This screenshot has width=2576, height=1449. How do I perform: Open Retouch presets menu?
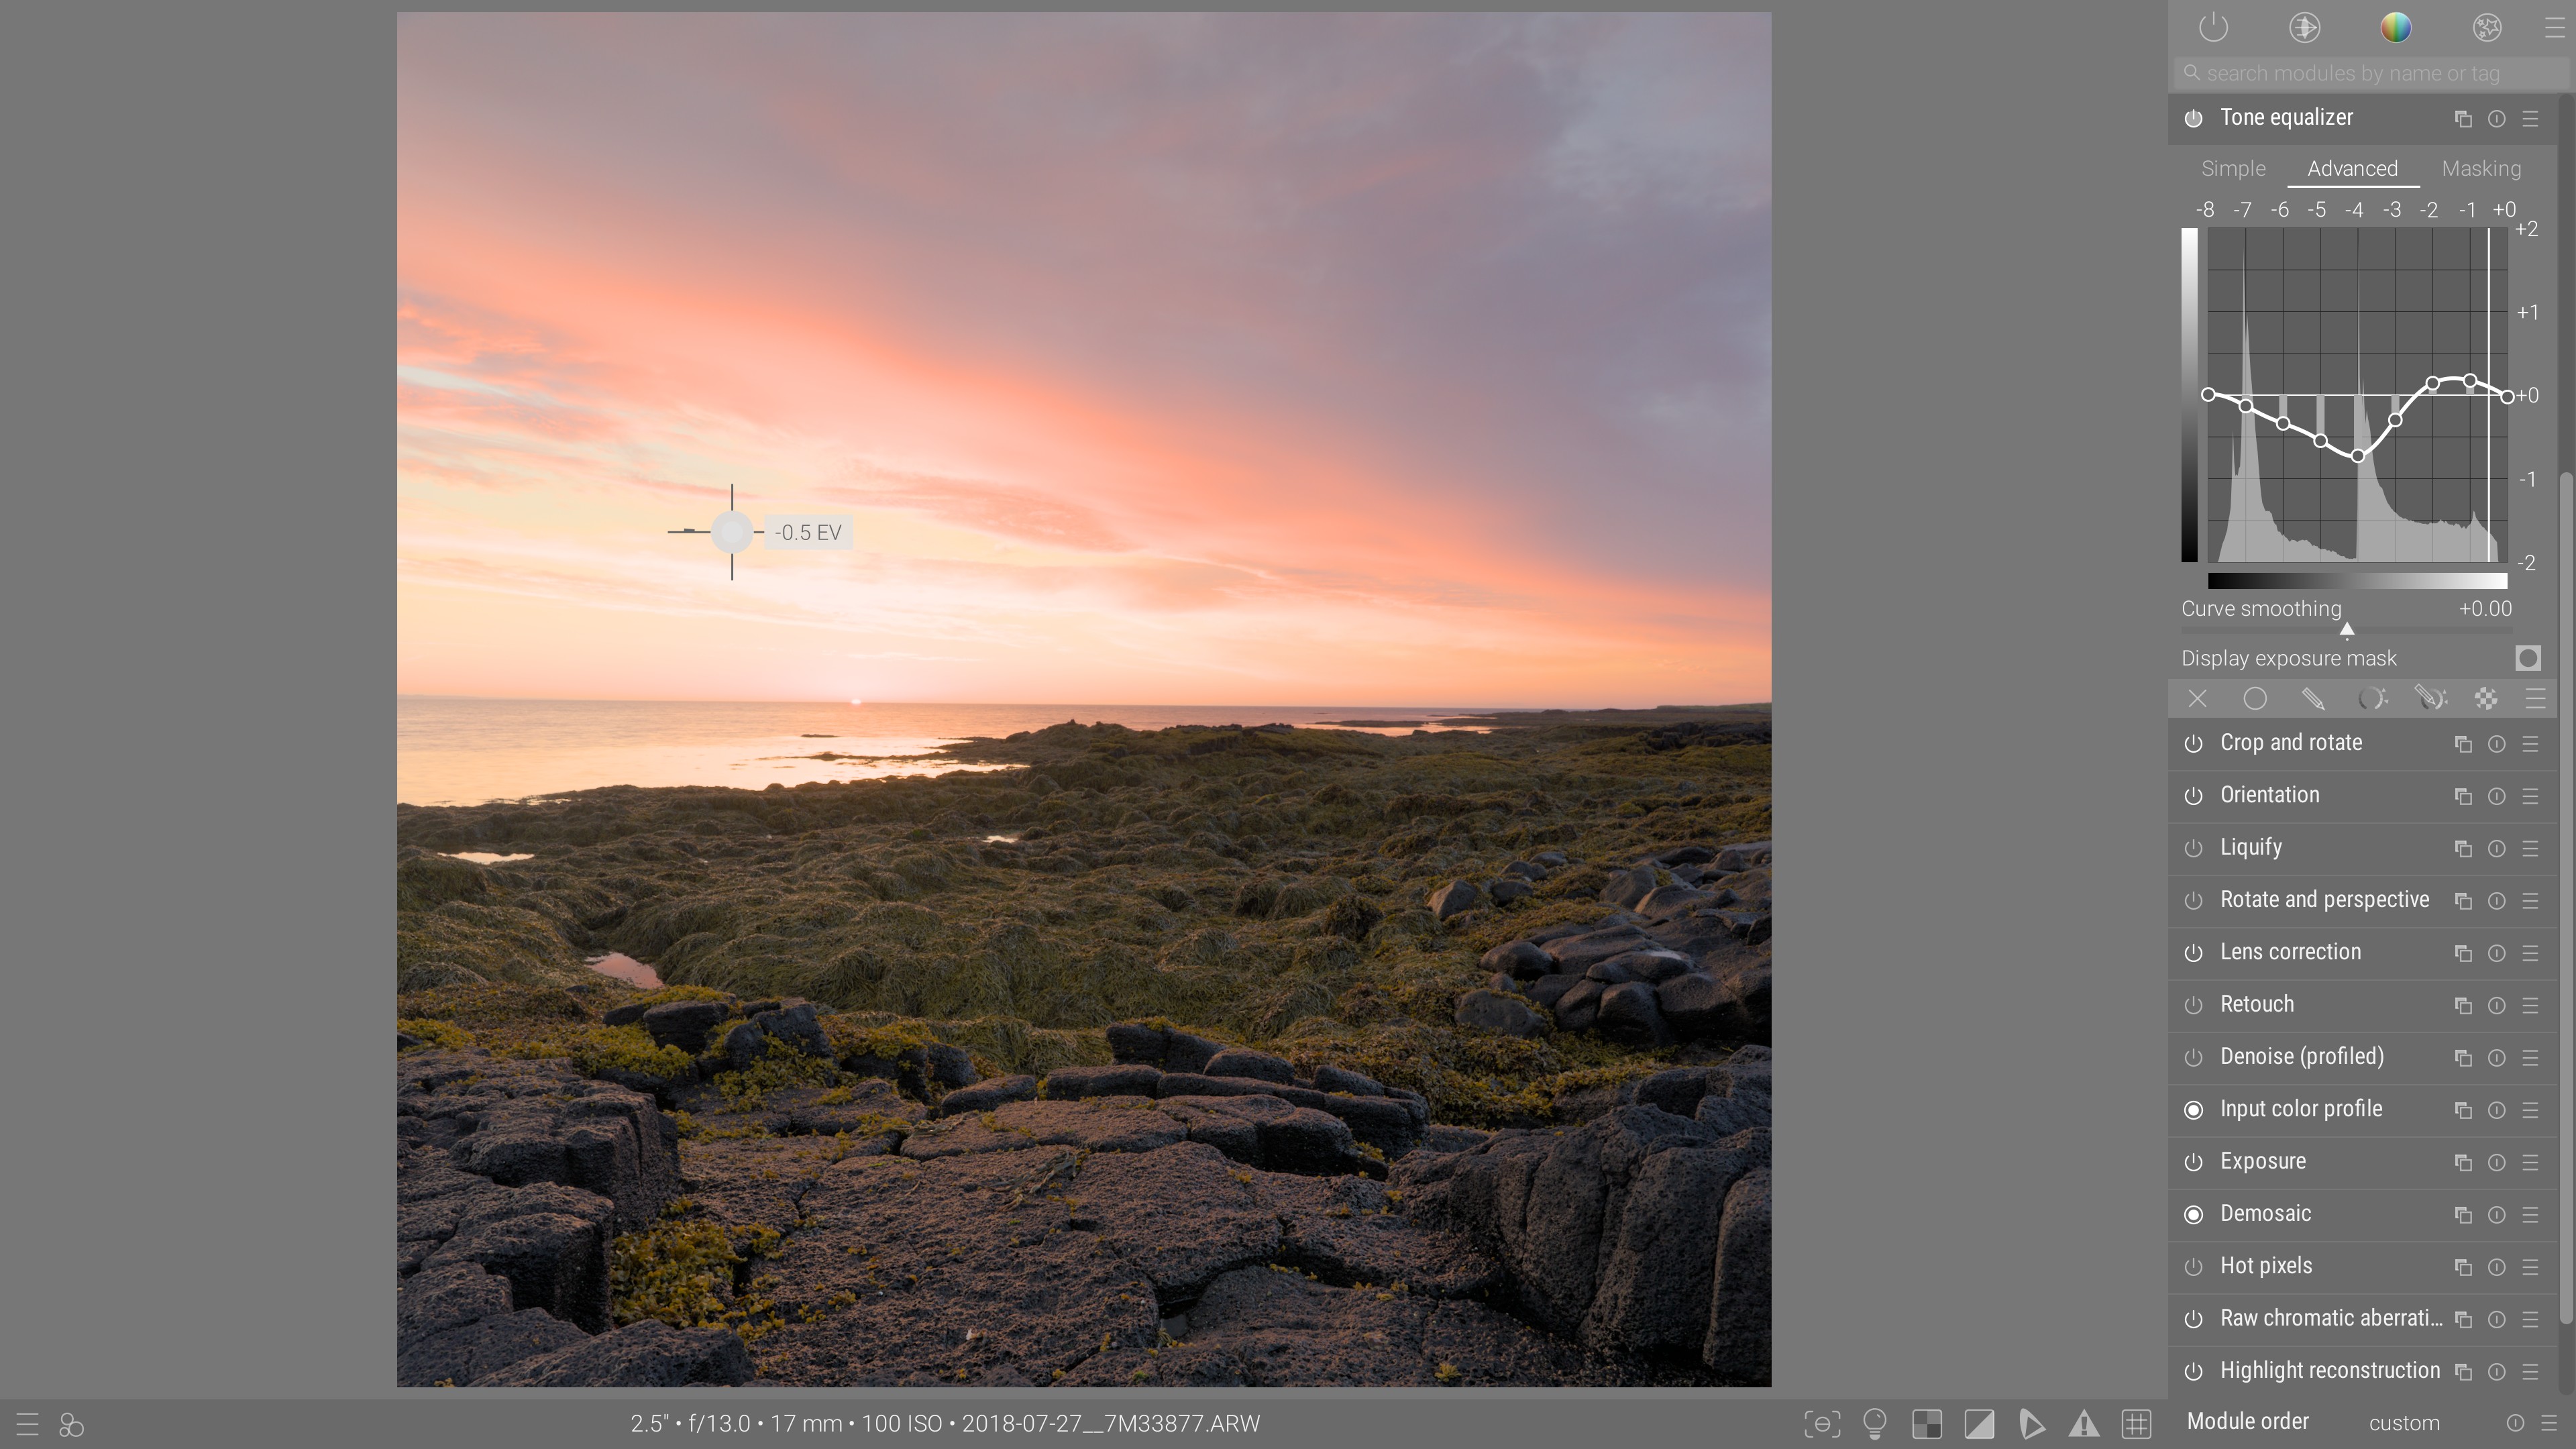tap(2530, 1005)
